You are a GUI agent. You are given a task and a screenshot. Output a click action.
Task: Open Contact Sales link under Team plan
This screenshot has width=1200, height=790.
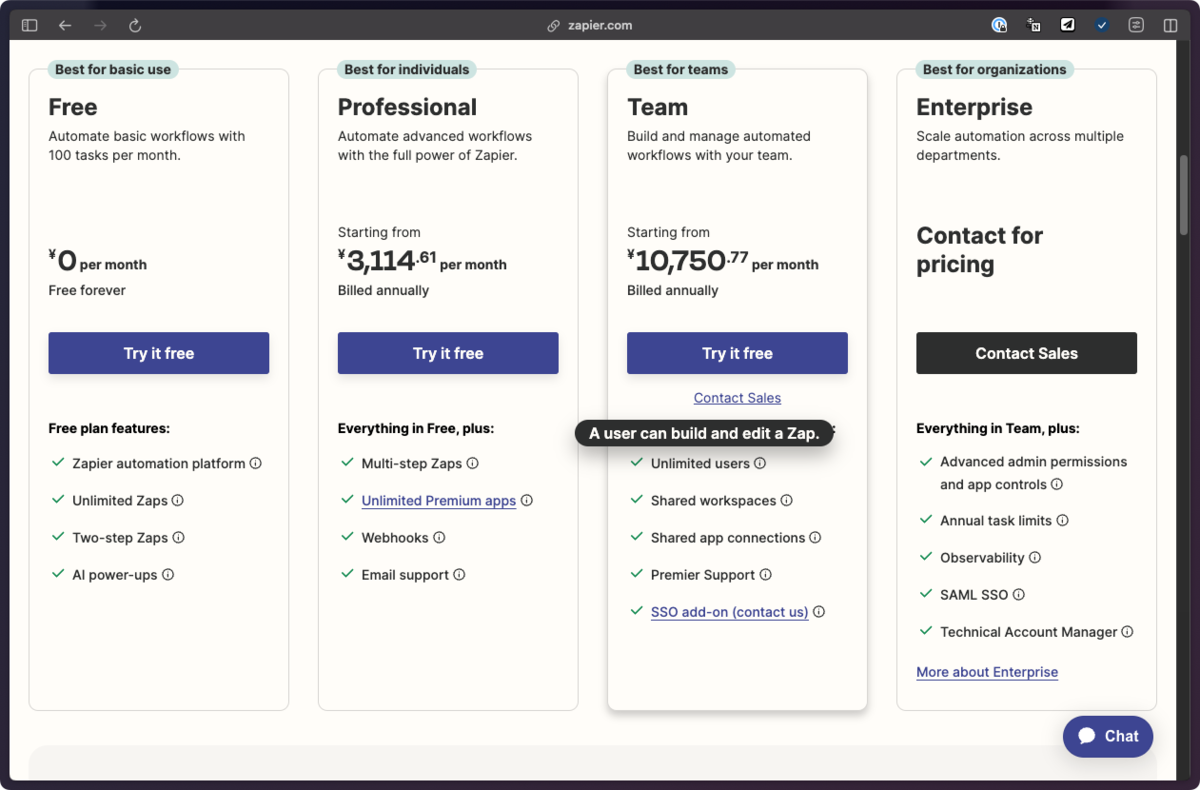pos(737,398)
